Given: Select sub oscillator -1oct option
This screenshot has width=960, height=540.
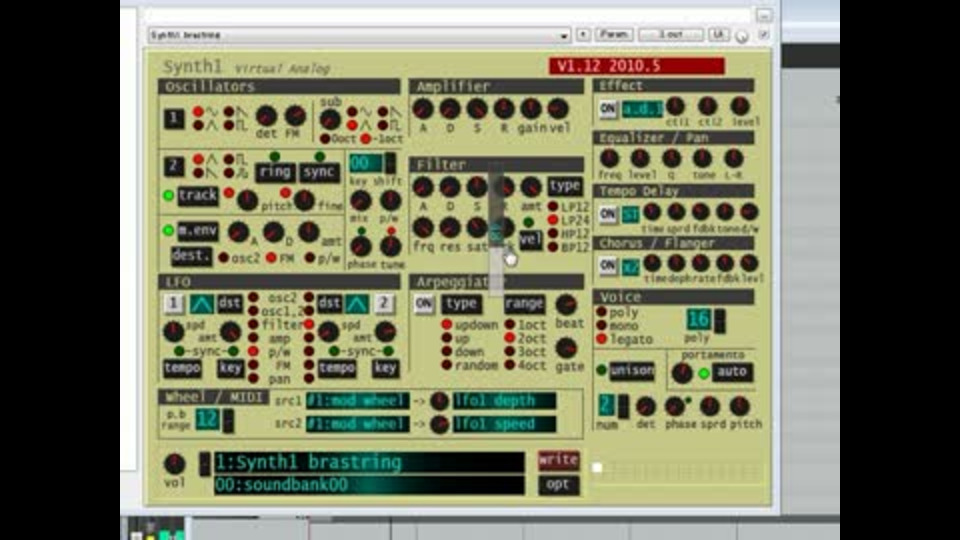Looking at the screenshot, I should click(366, 139).
